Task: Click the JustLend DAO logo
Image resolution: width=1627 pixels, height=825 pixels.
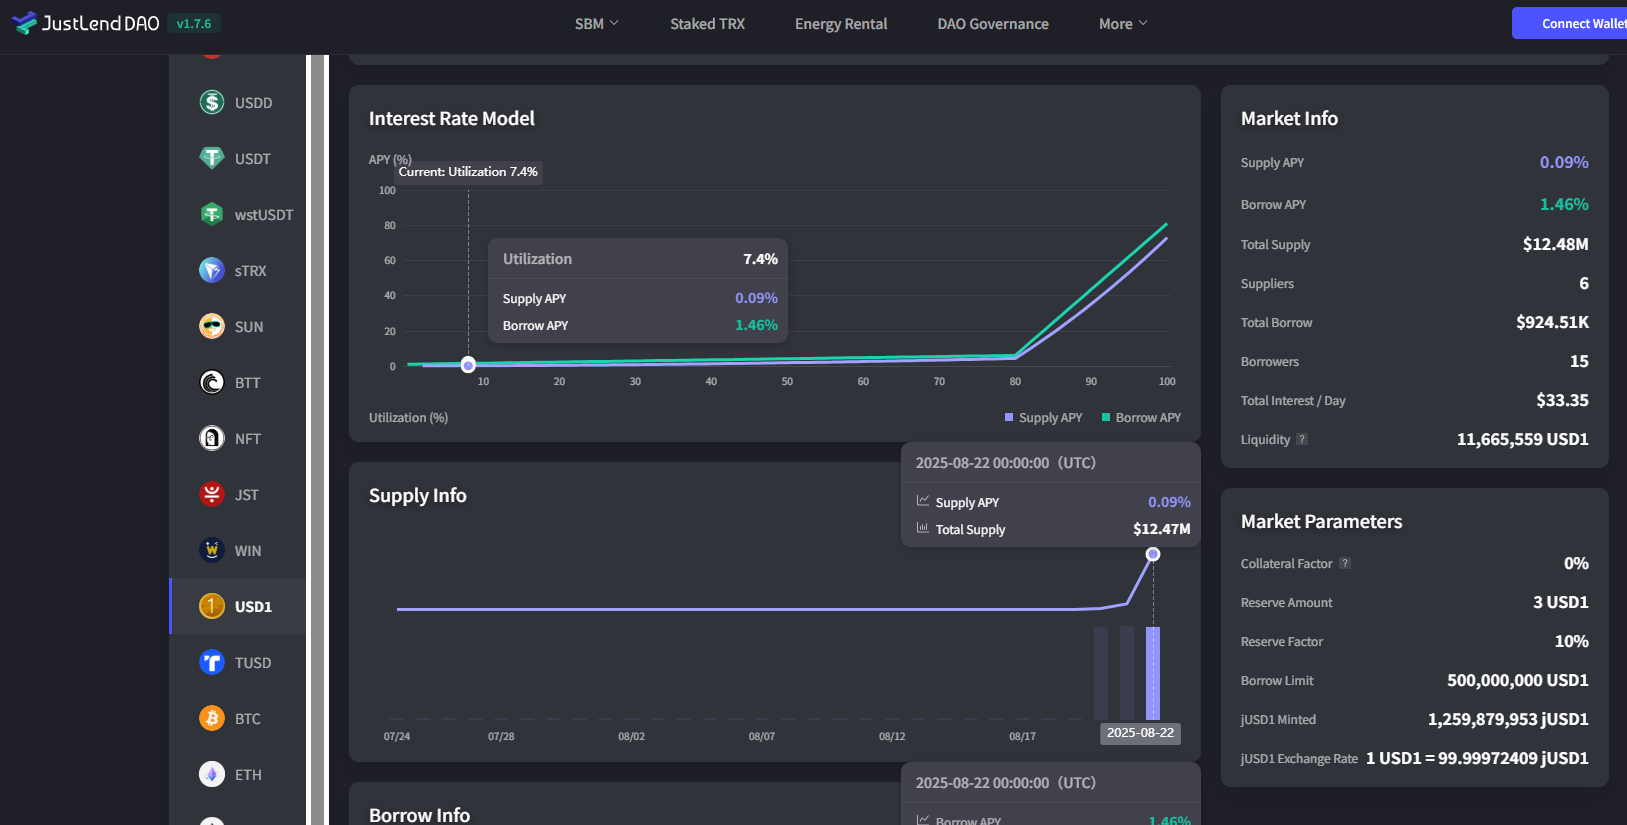Action: [x=86, y=23]
